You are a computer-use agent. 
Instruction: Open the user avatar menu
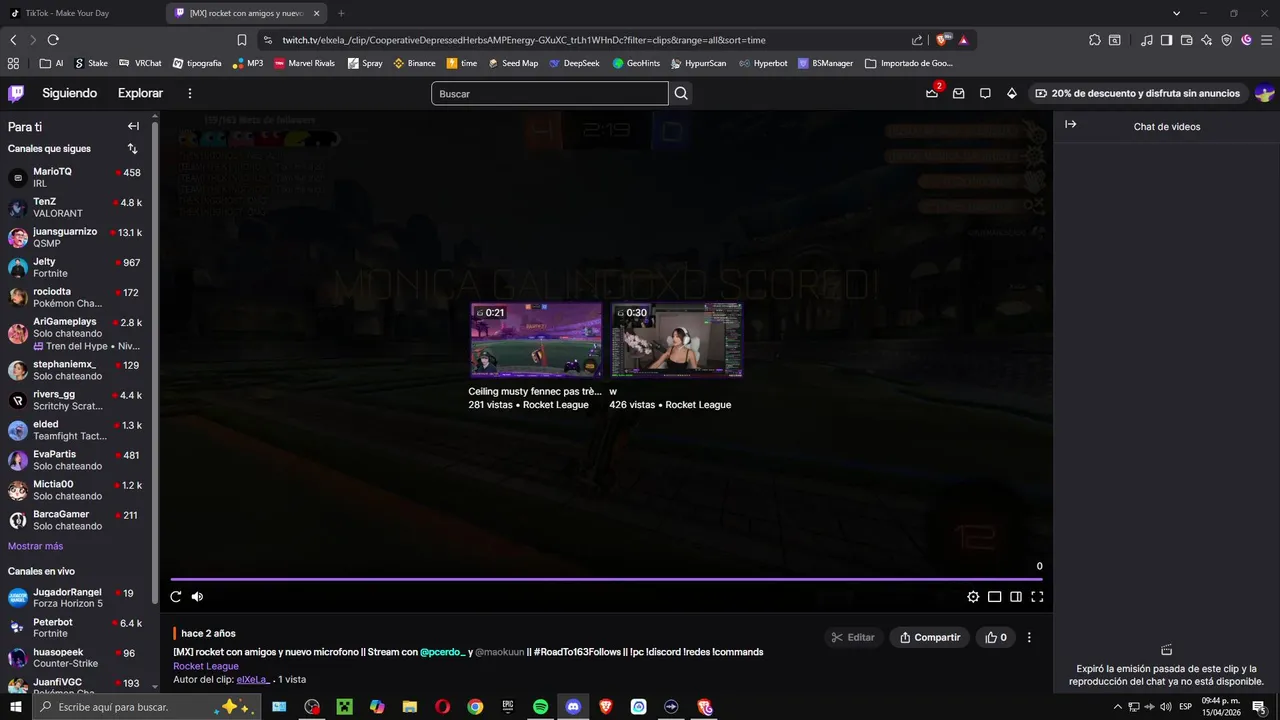tap(1264, 93)
